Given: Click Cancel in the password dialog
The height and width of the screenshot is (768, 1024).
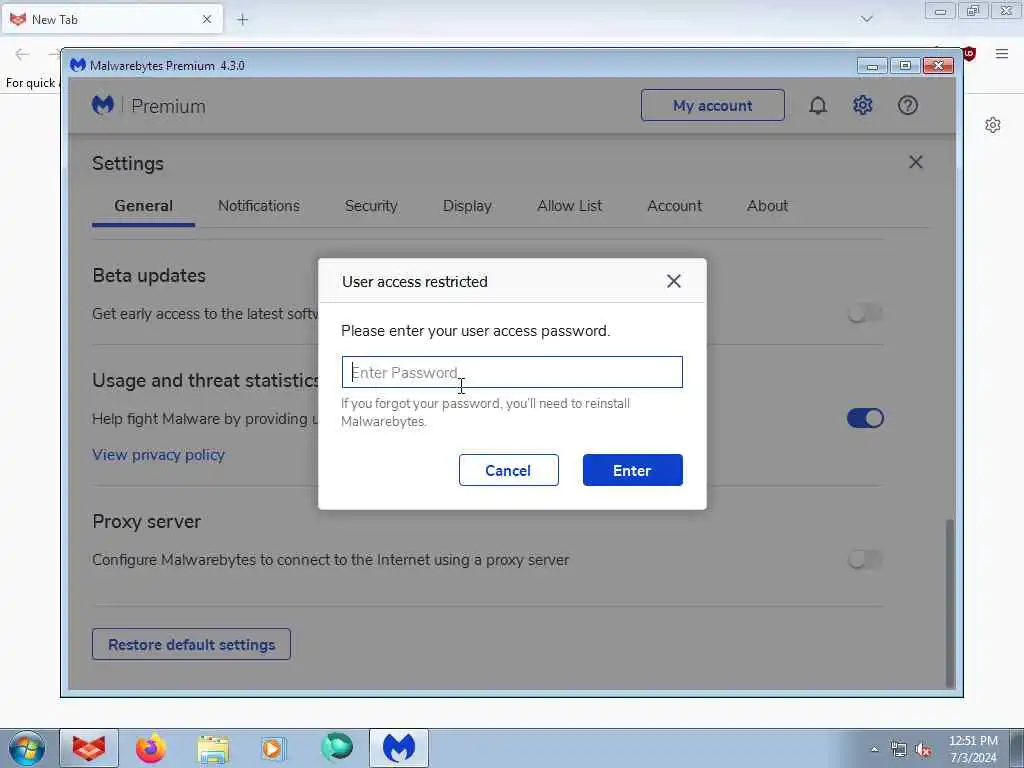Looking at the screenshot, I should point(509,470).
